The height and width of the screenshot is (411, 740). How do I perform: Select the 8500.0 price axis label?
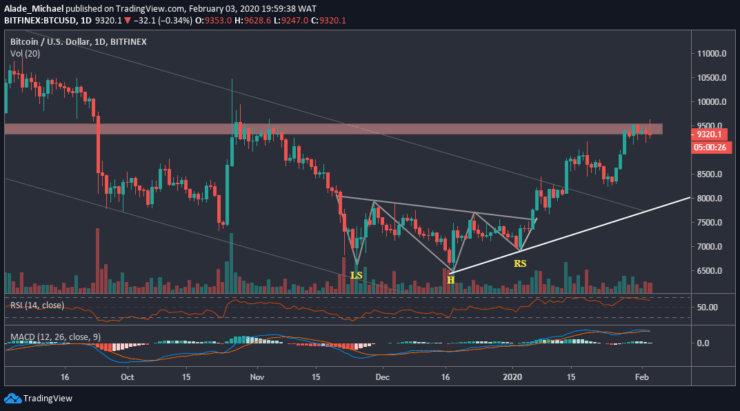click(709, 175)
